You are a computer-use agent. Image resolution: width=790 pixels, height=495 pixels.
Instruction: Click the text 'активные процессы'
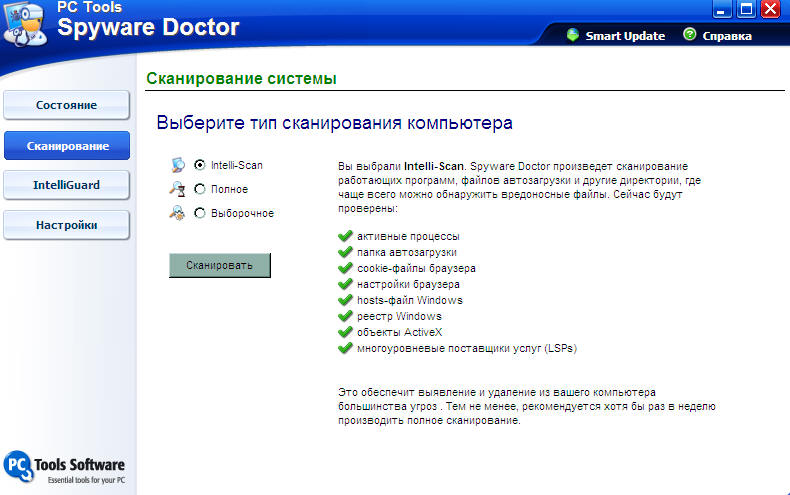[x=408, y=236]
